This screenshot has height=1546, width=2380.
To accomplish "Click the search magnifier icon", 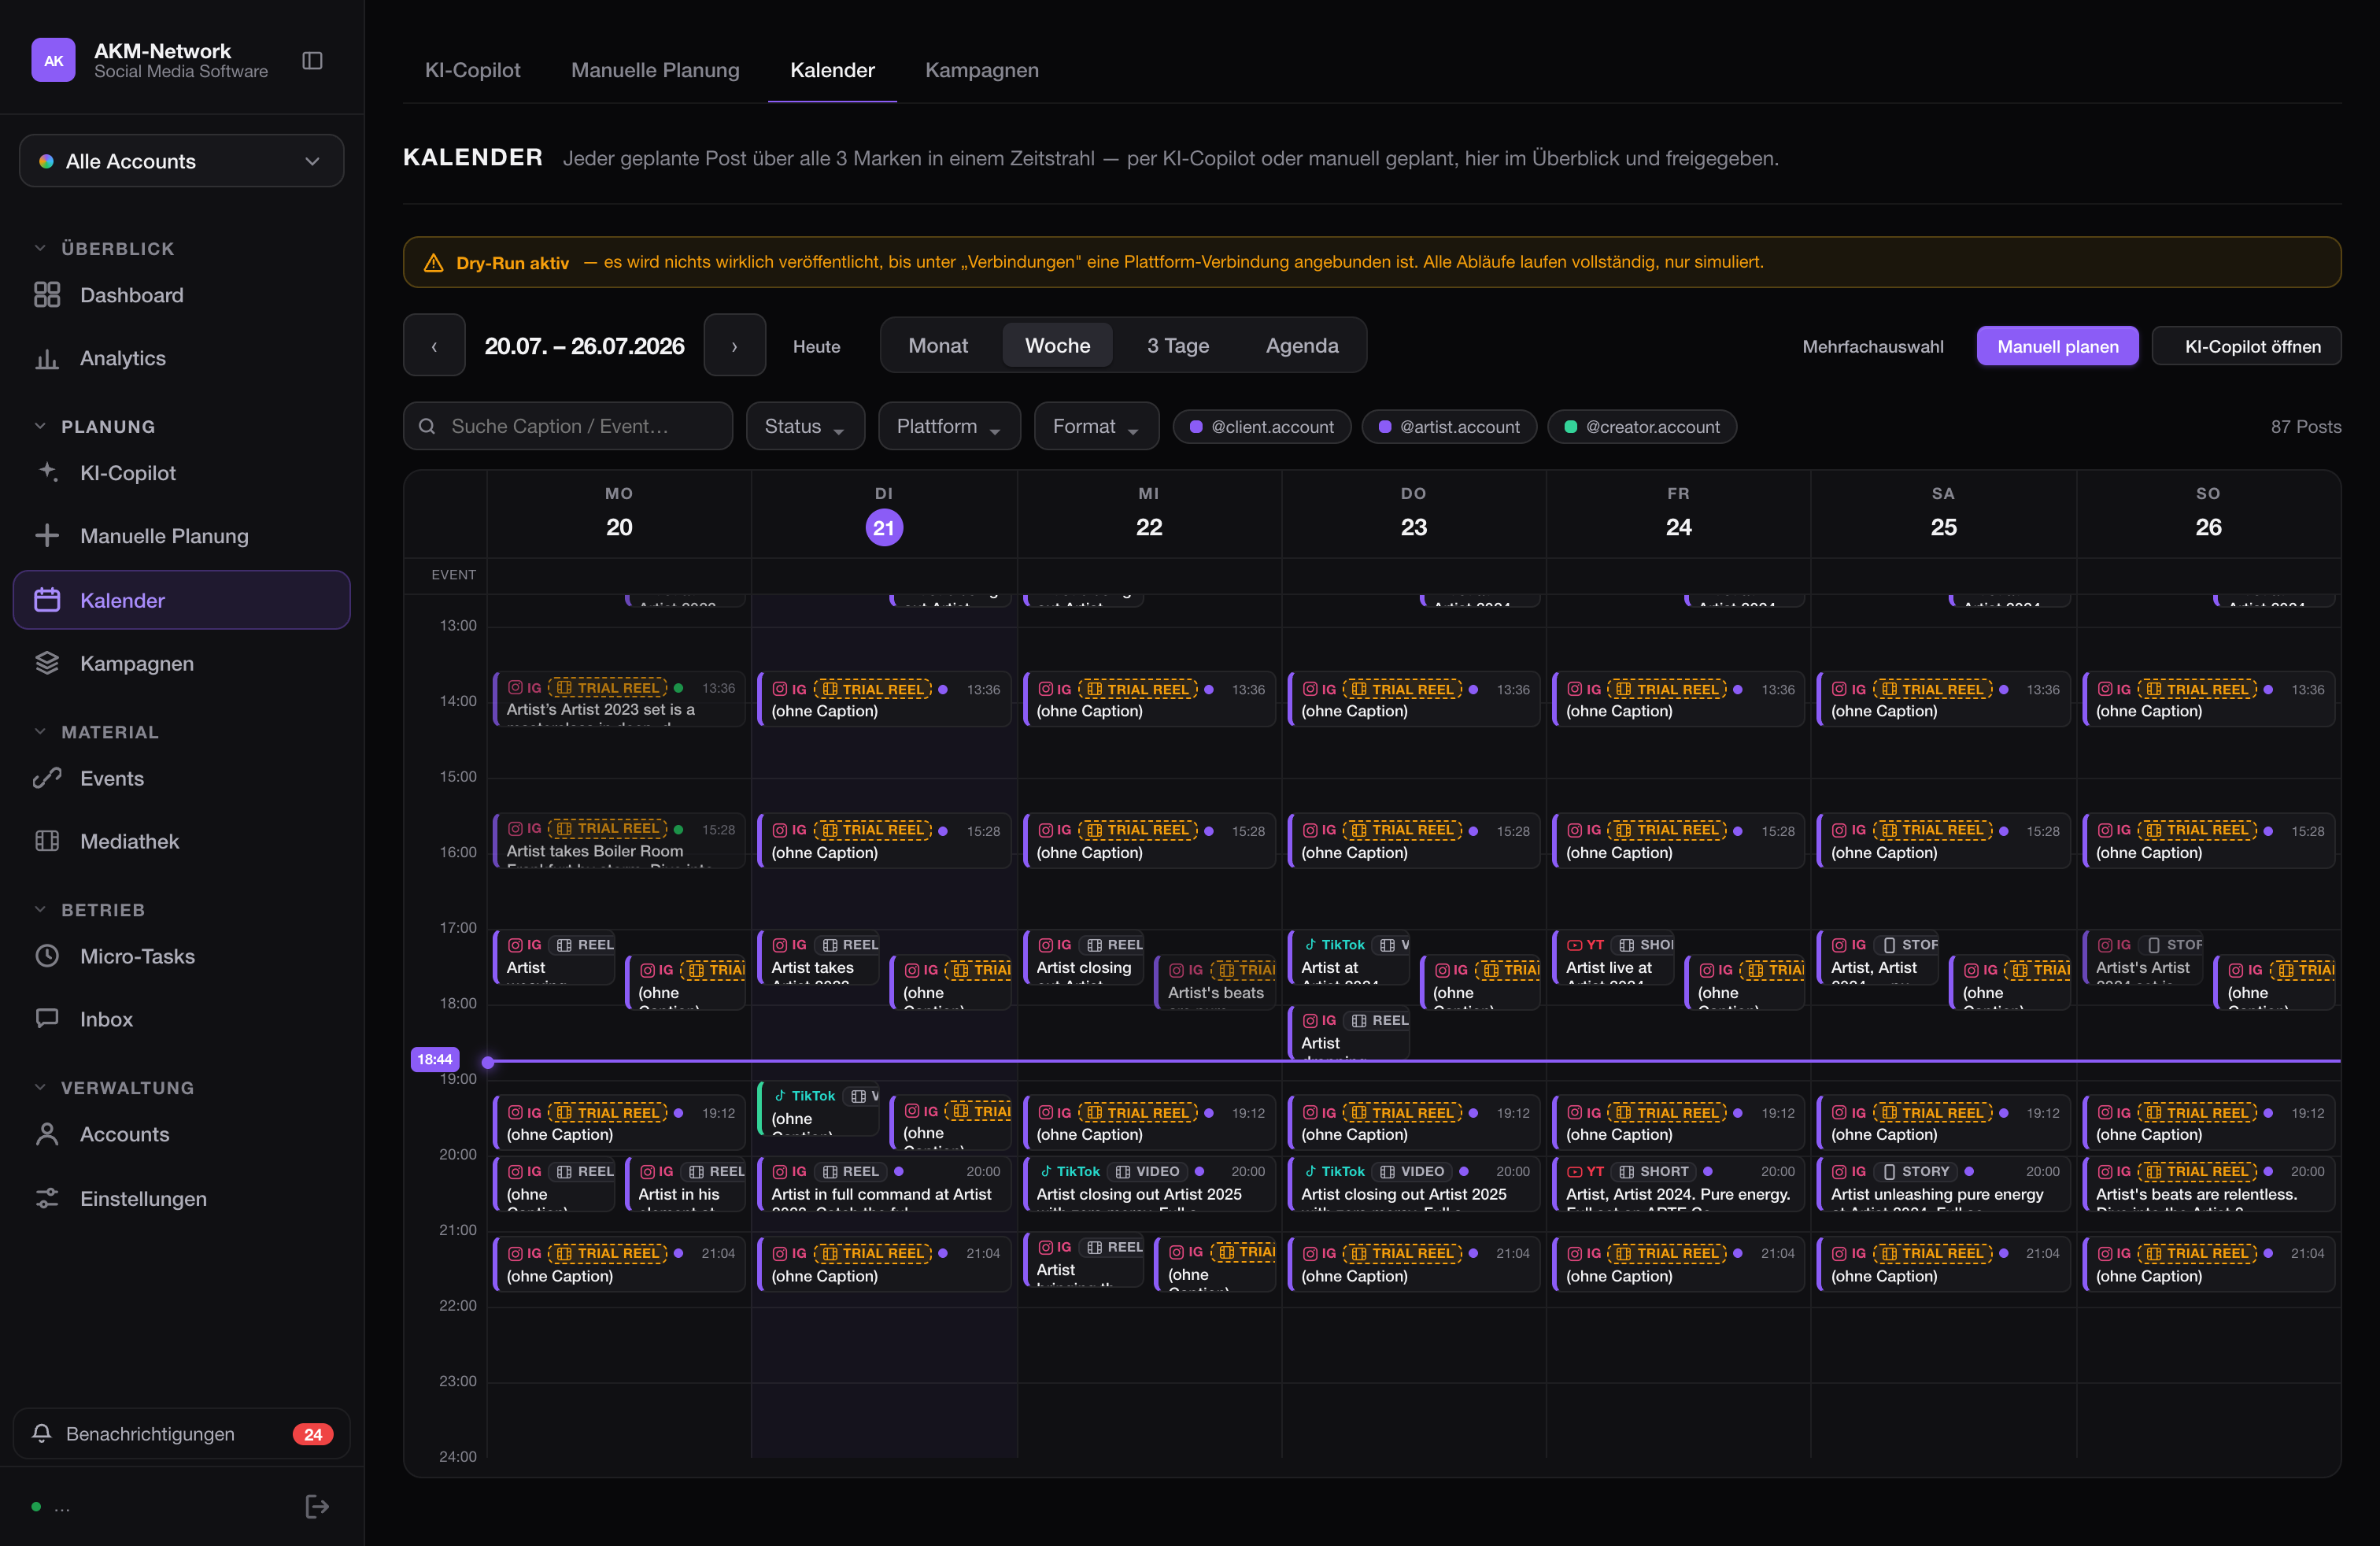I will 427,426.
